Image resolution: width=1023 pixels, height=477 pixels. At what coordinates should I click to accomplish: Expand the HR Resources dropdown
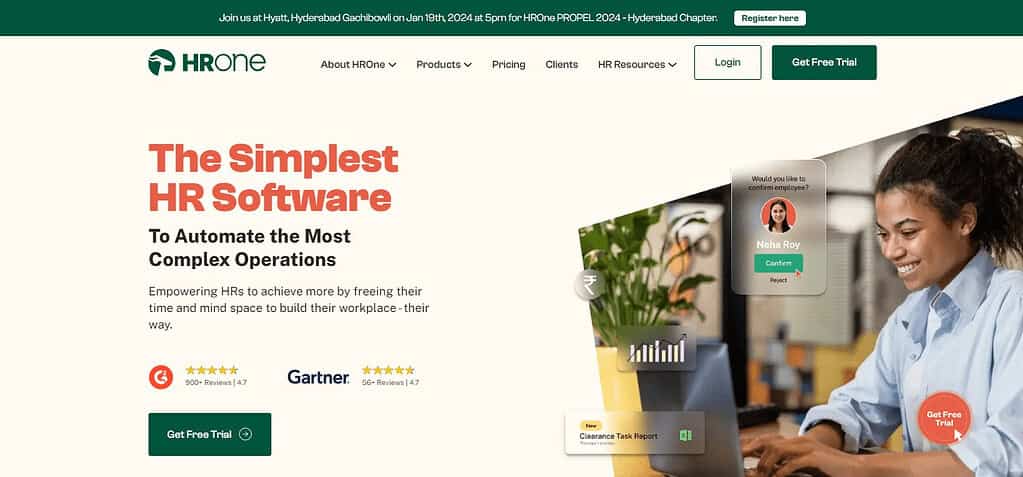(x=637, y=64)
